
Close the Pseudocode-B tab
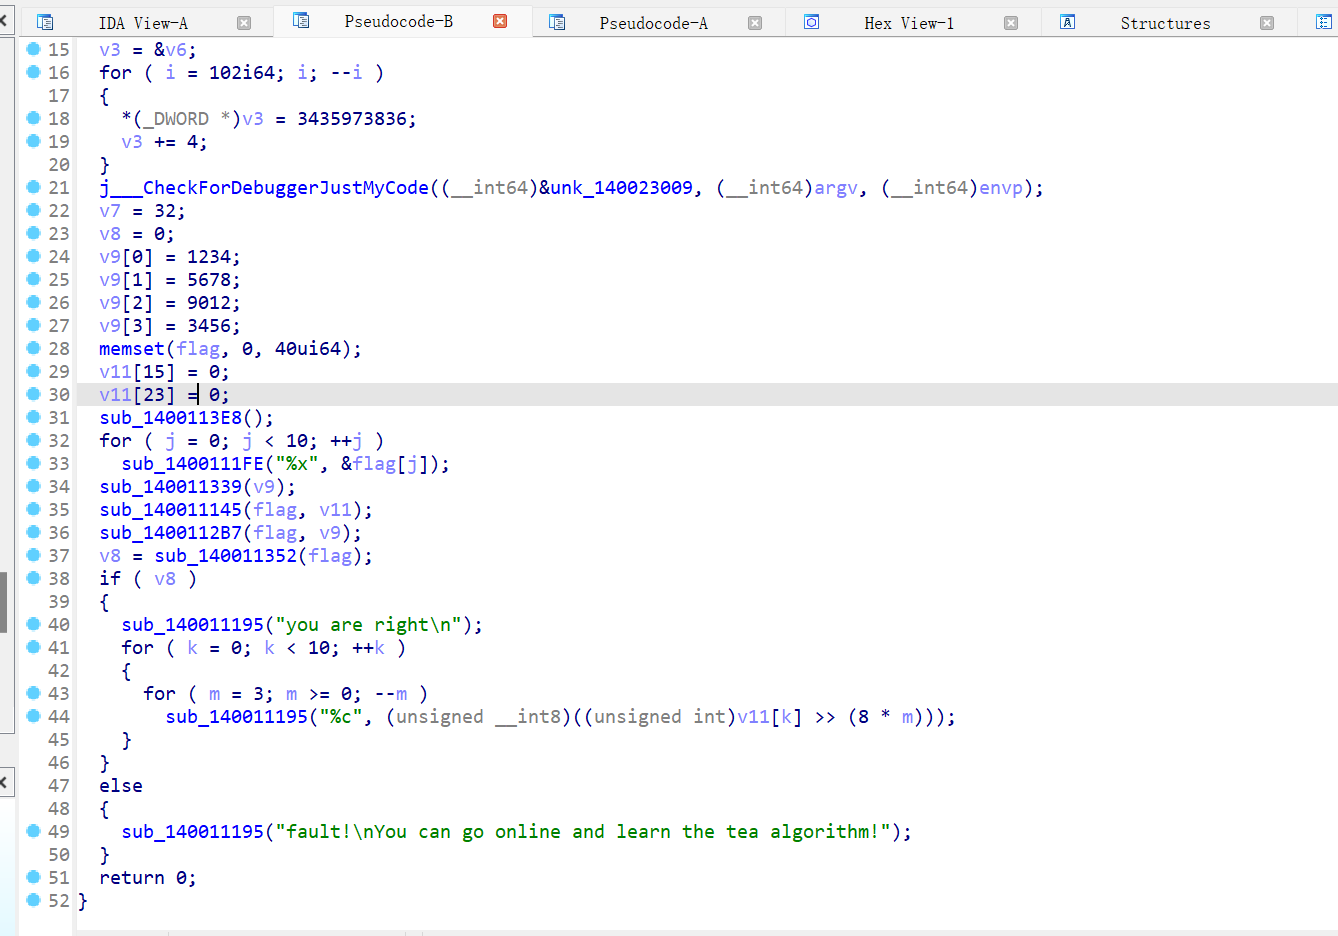[x=500, y=21]
